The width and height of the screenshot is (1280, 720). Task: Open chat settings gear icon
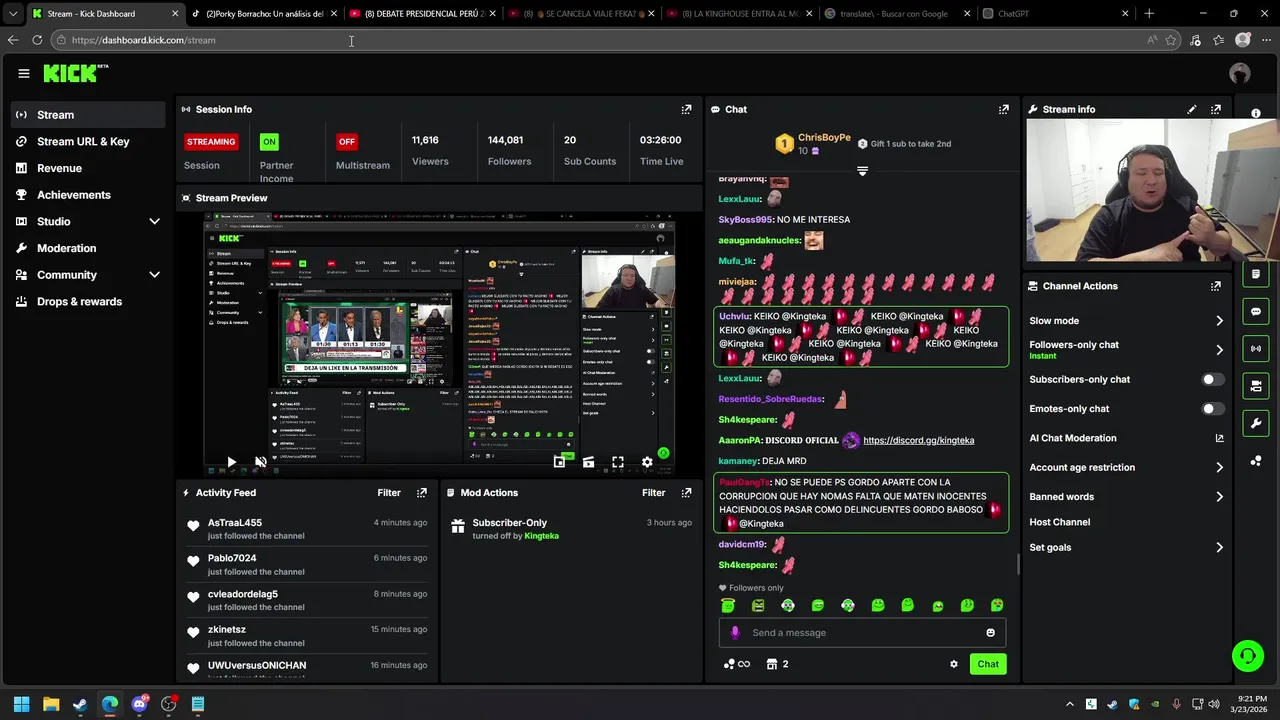pos(954,664)
